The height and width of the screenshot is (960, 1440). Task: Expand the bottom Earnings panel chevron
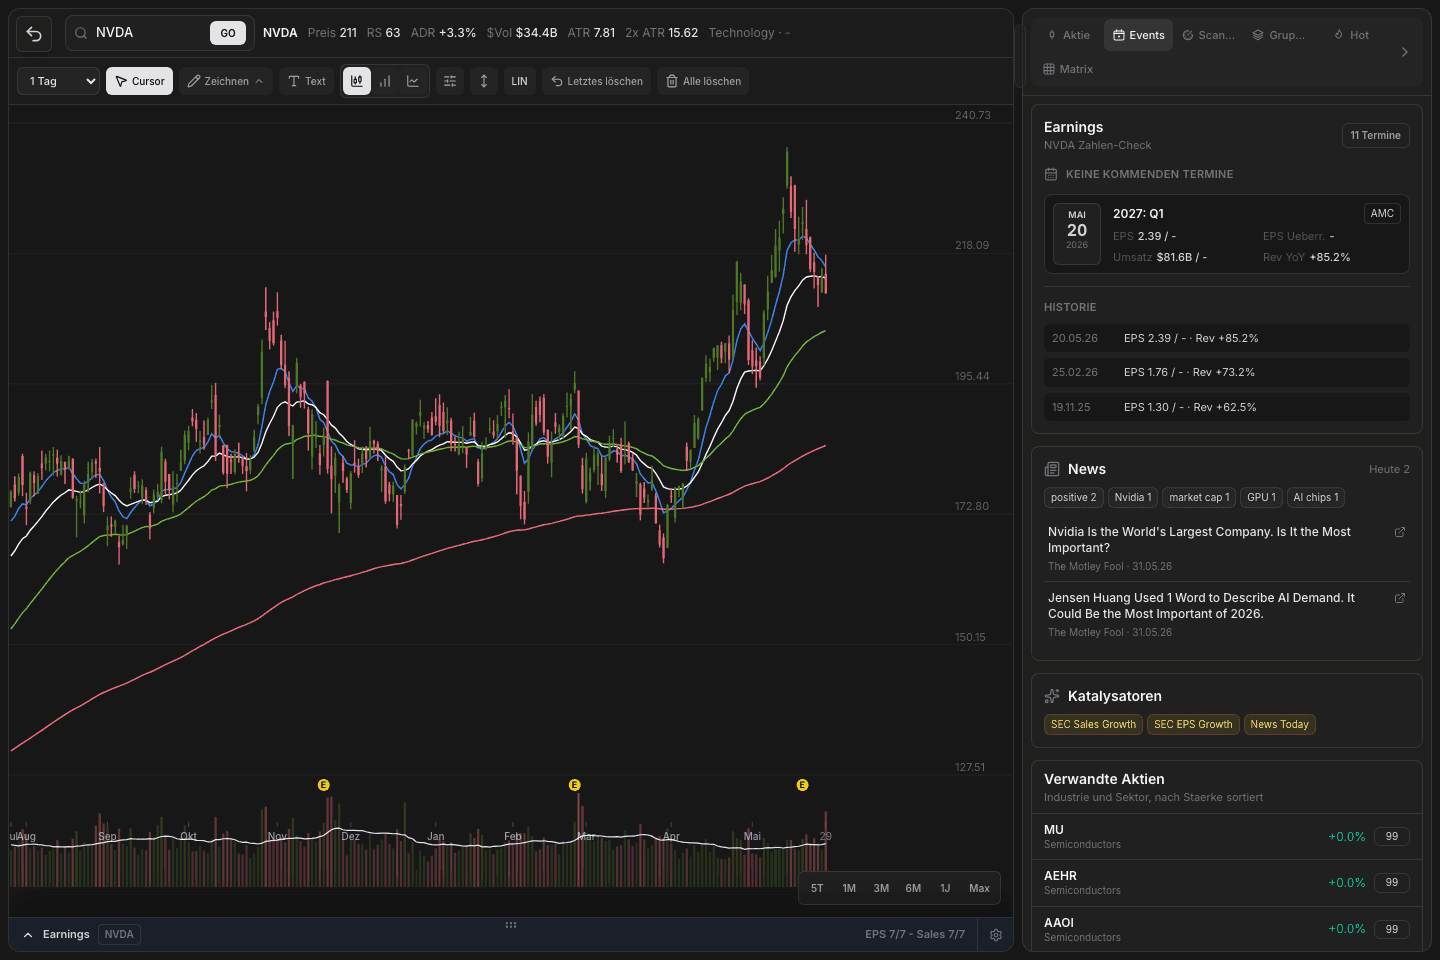tap(28, 935)
